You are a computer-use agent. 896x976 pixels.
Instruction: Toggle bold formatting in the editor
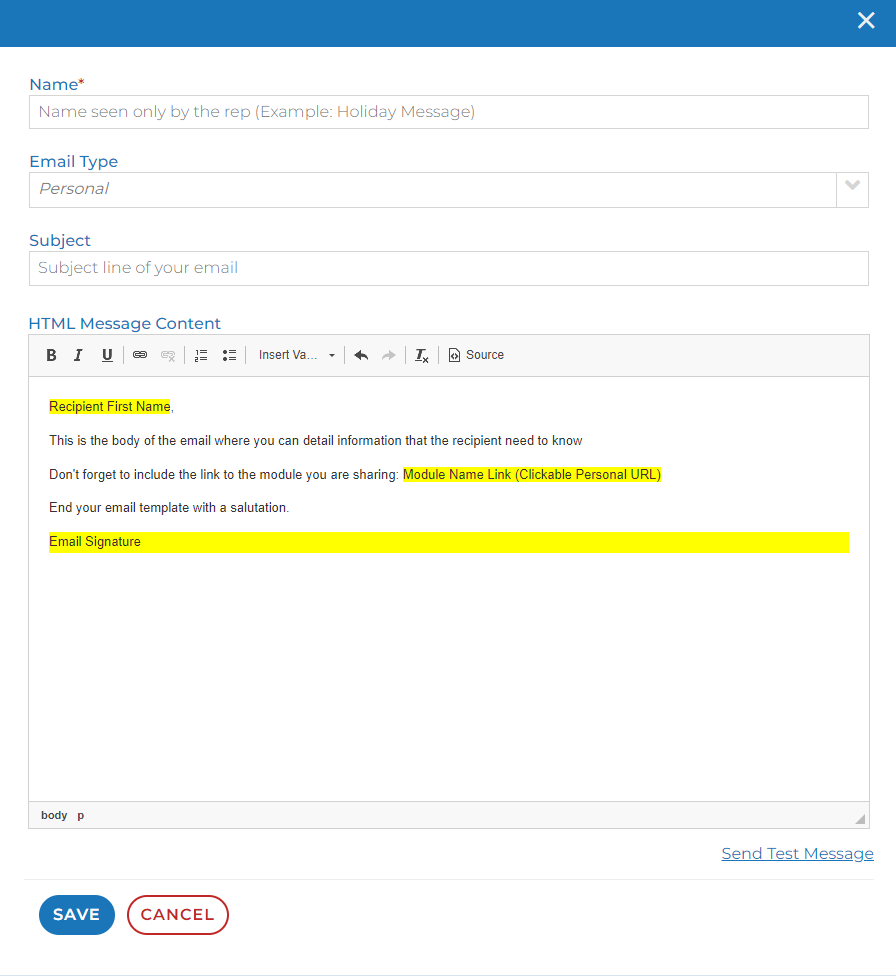tap(52, 355)
